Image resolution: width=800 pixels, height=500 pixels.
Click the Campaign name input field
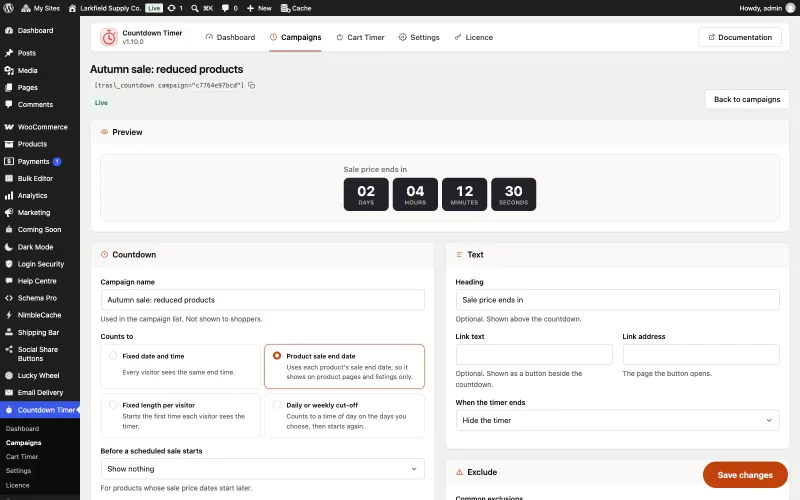click(x=263, y=300)
